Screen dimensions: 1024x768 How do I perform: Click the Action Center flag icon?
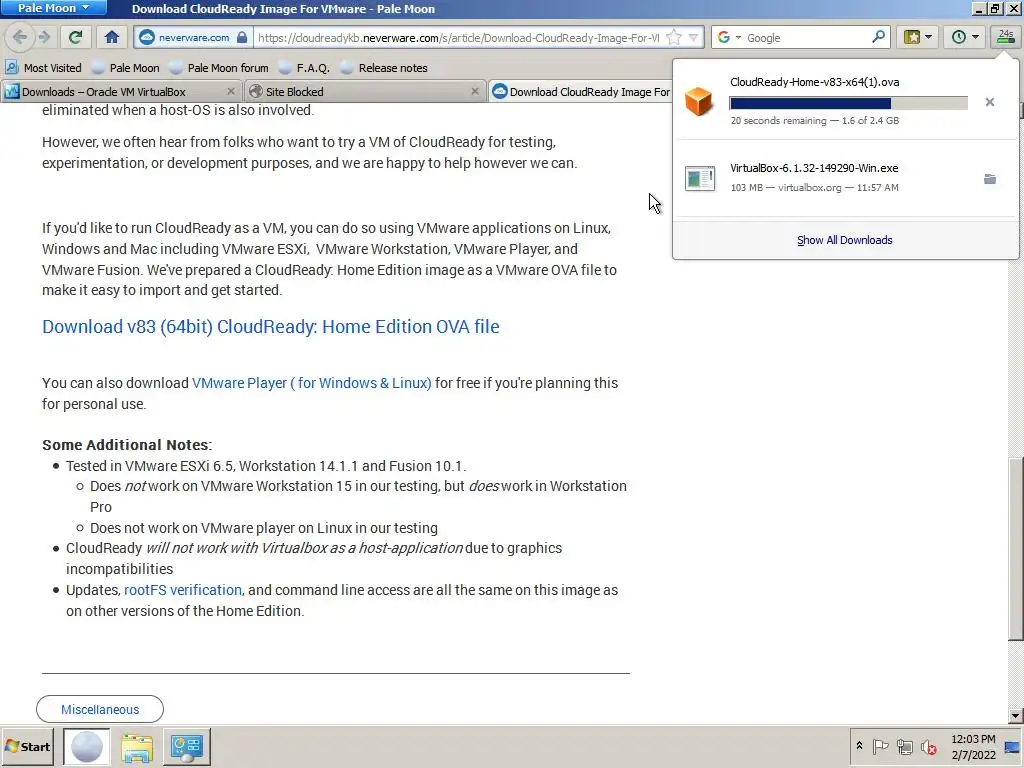(x=880, y=746)
